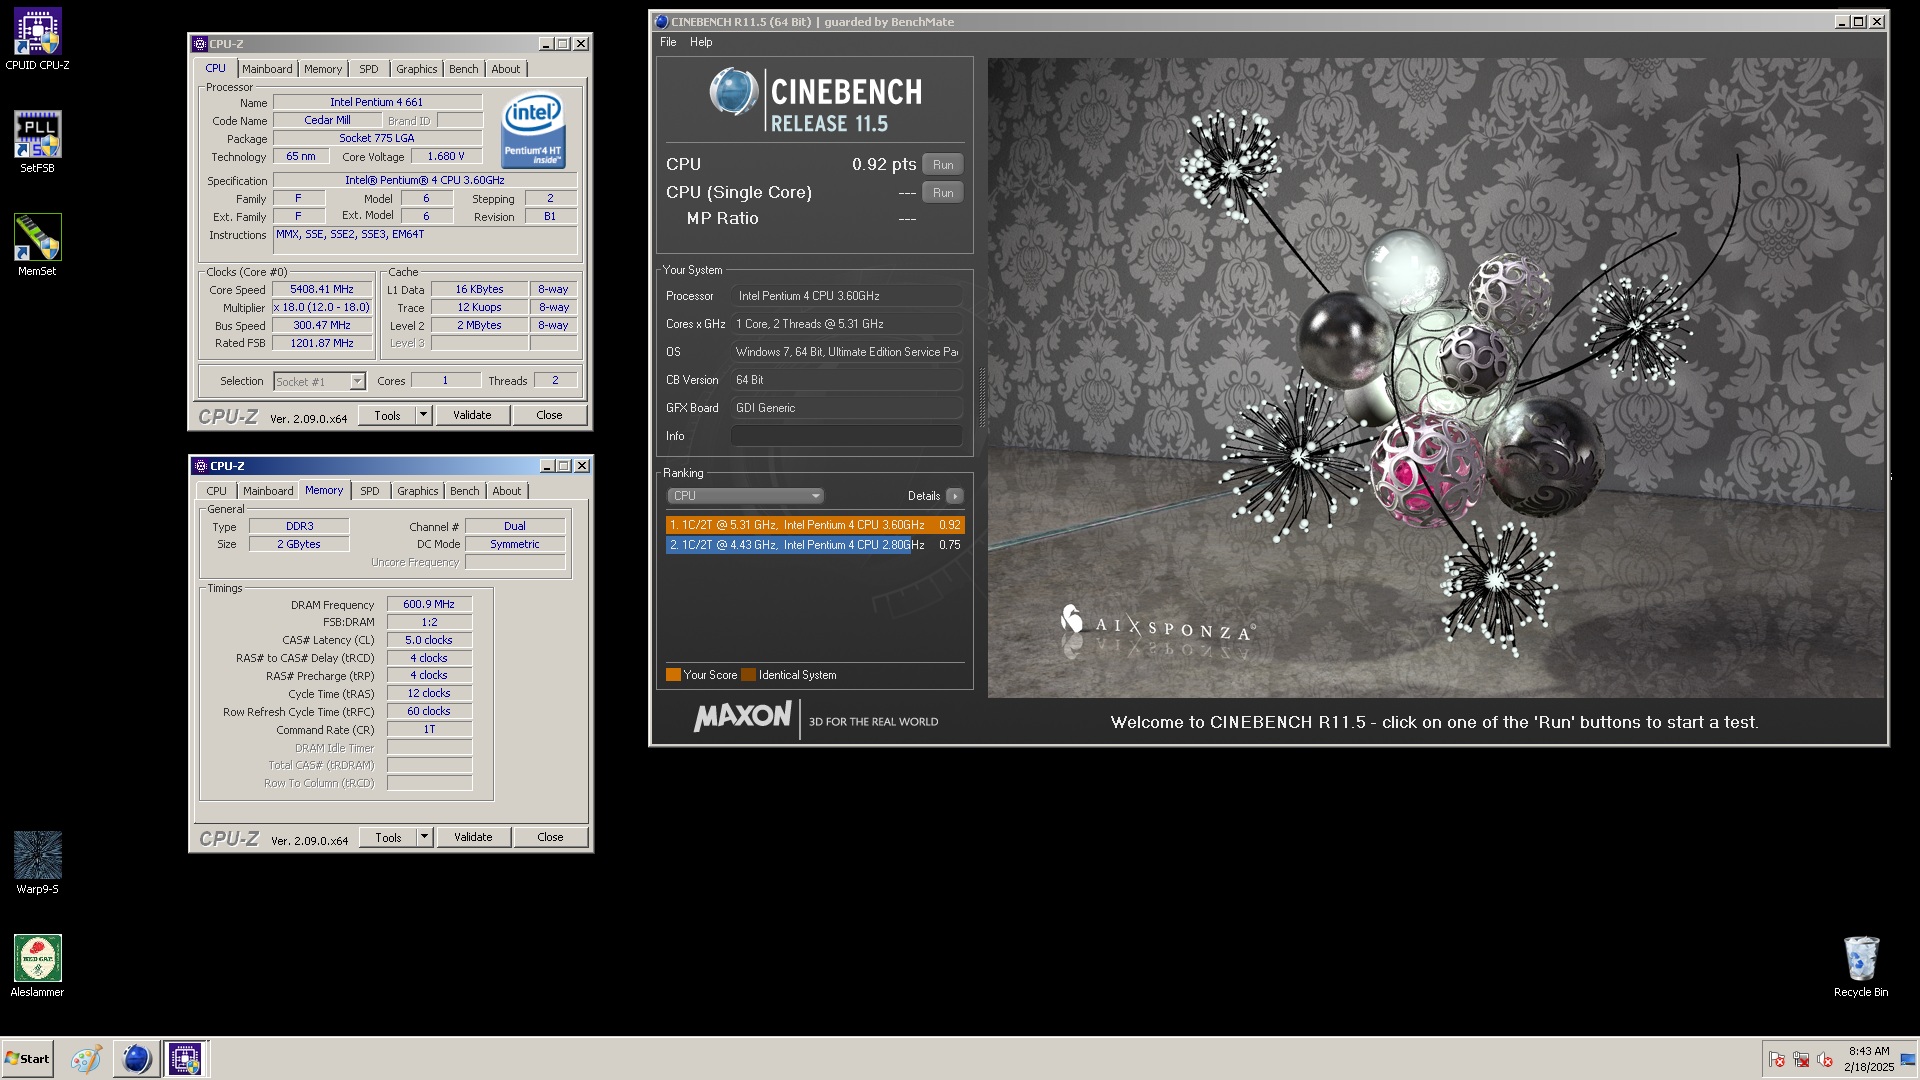Expand Tools arrow in lower CPU-Z window
This screenshot has width=1920, height=1080.
click(x=424, y=837)
